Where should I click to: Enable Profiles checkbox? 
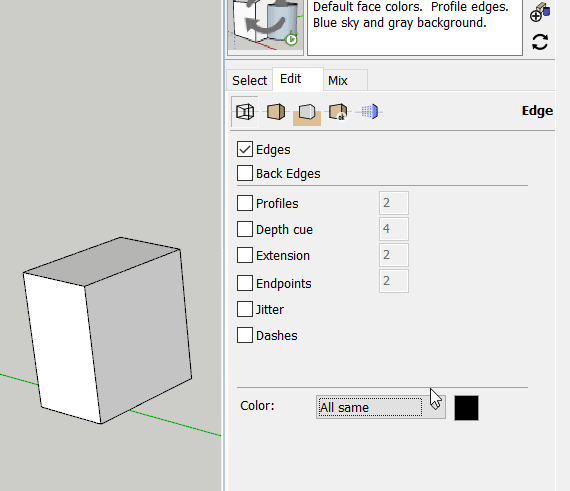[245, 203]
